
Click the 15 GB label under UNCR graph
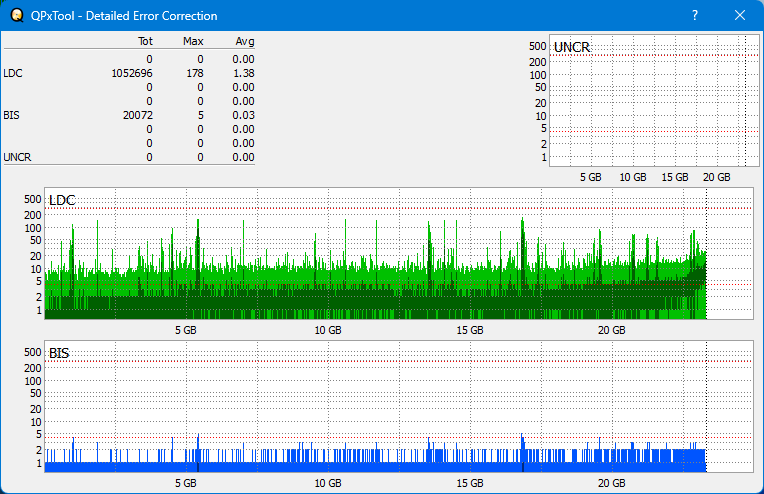point(675,177)
